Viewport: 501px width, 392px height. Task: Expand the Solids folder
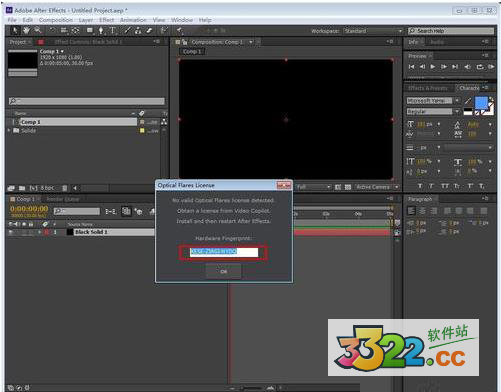pos(9,131)
